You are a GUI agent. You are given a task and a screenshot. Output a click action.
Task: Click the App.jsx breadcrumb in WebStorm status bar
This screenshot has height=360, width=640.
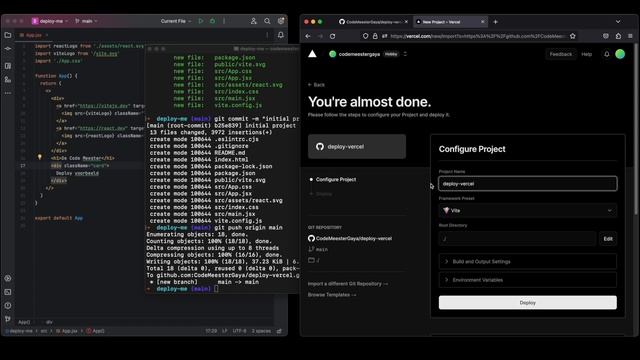pyautogui.click(x=67, y=331)
